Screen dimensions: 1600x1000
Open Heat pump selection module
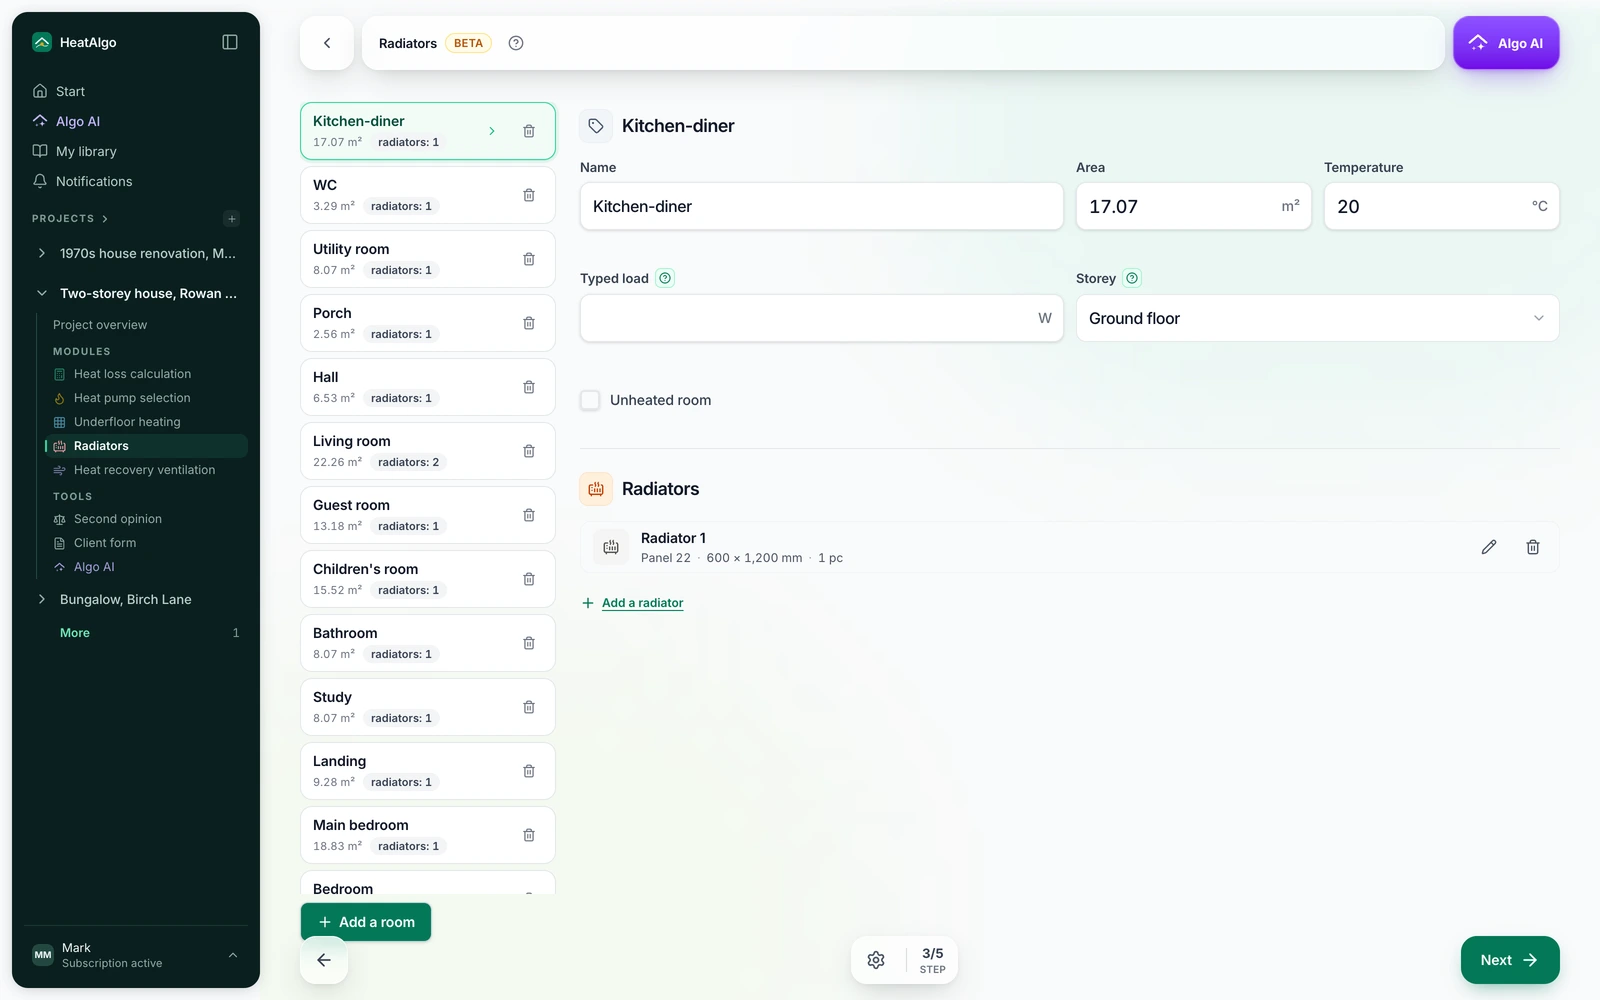132,398
